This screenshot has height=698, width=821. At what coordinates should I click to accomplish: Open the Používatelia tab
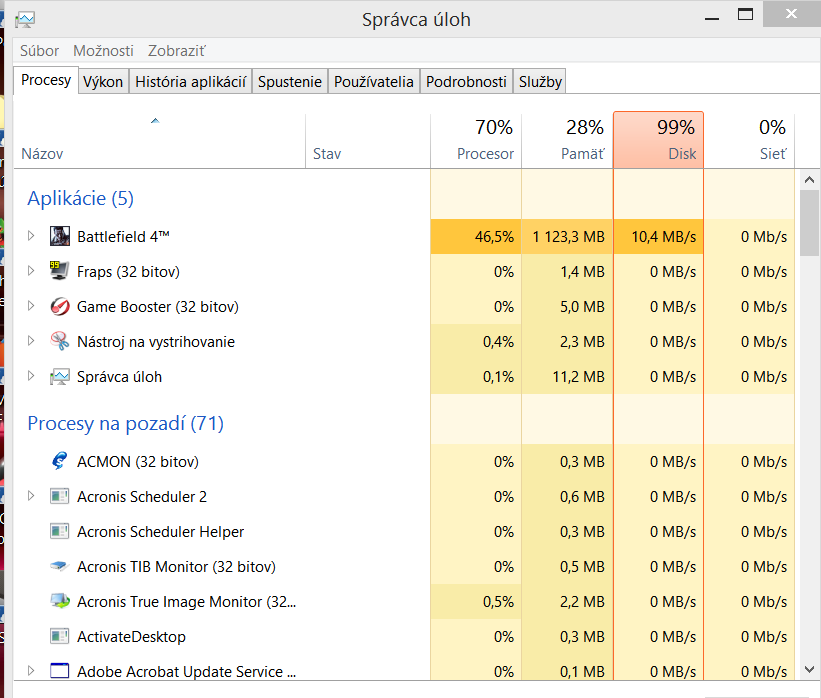click(374, 82)
